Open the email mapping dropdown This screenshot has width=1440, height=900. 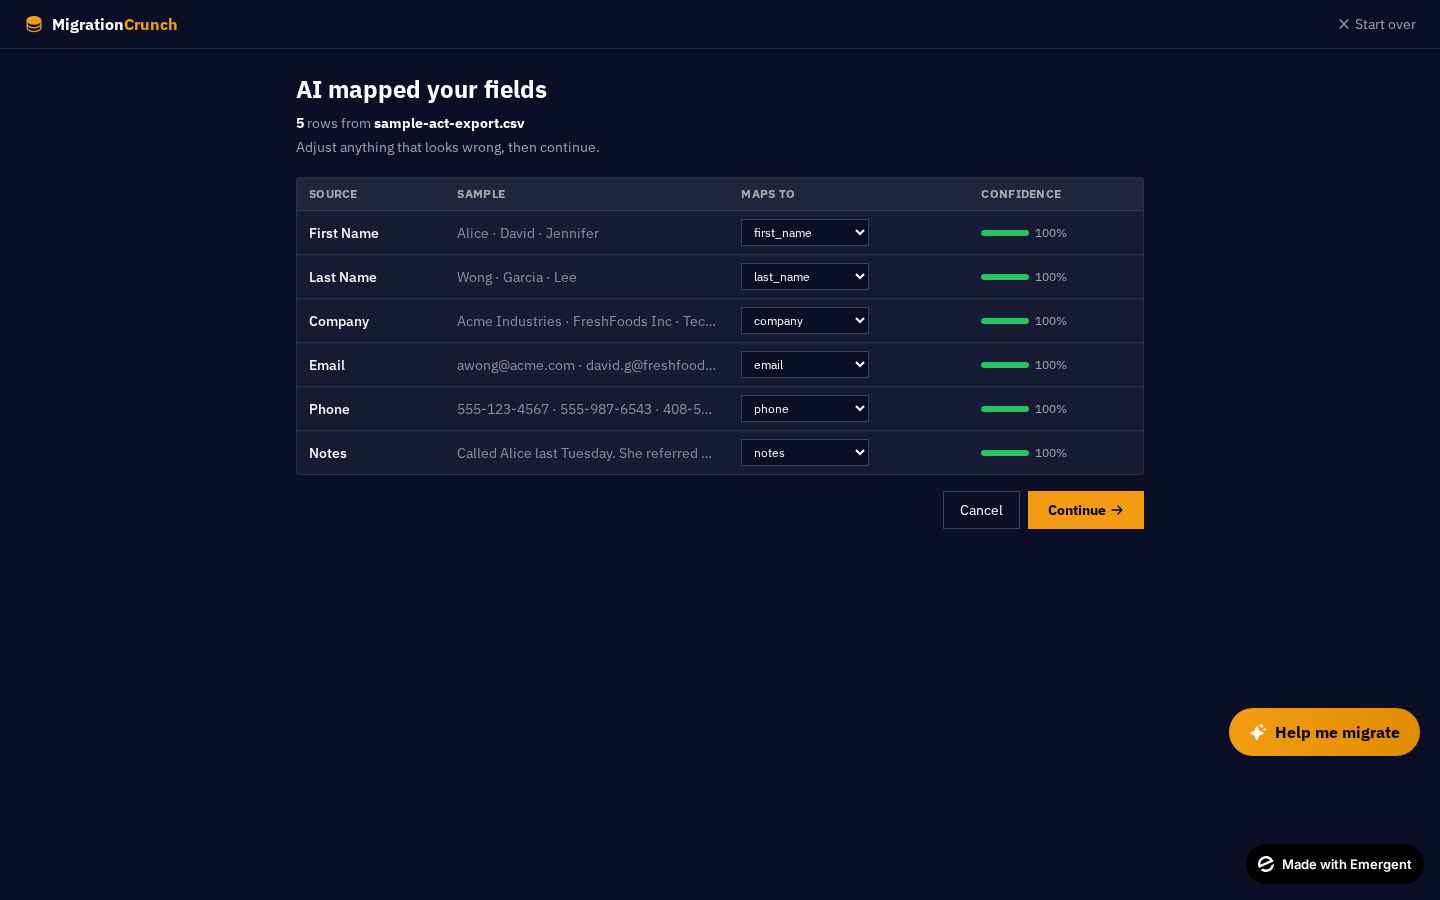805,365
